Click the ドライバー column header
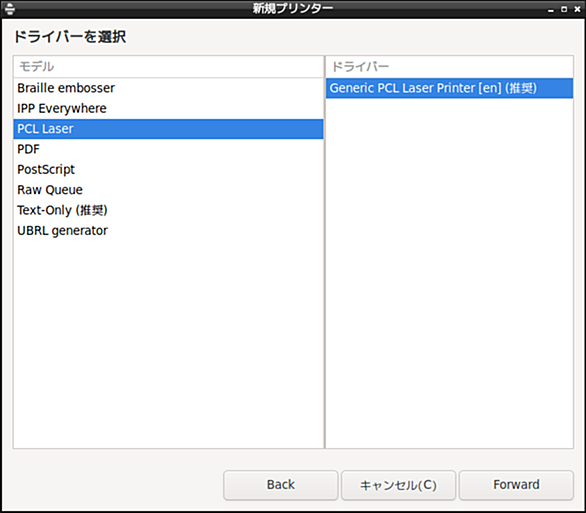The width and height of the screenshot is (586, 513). [449, 67]
